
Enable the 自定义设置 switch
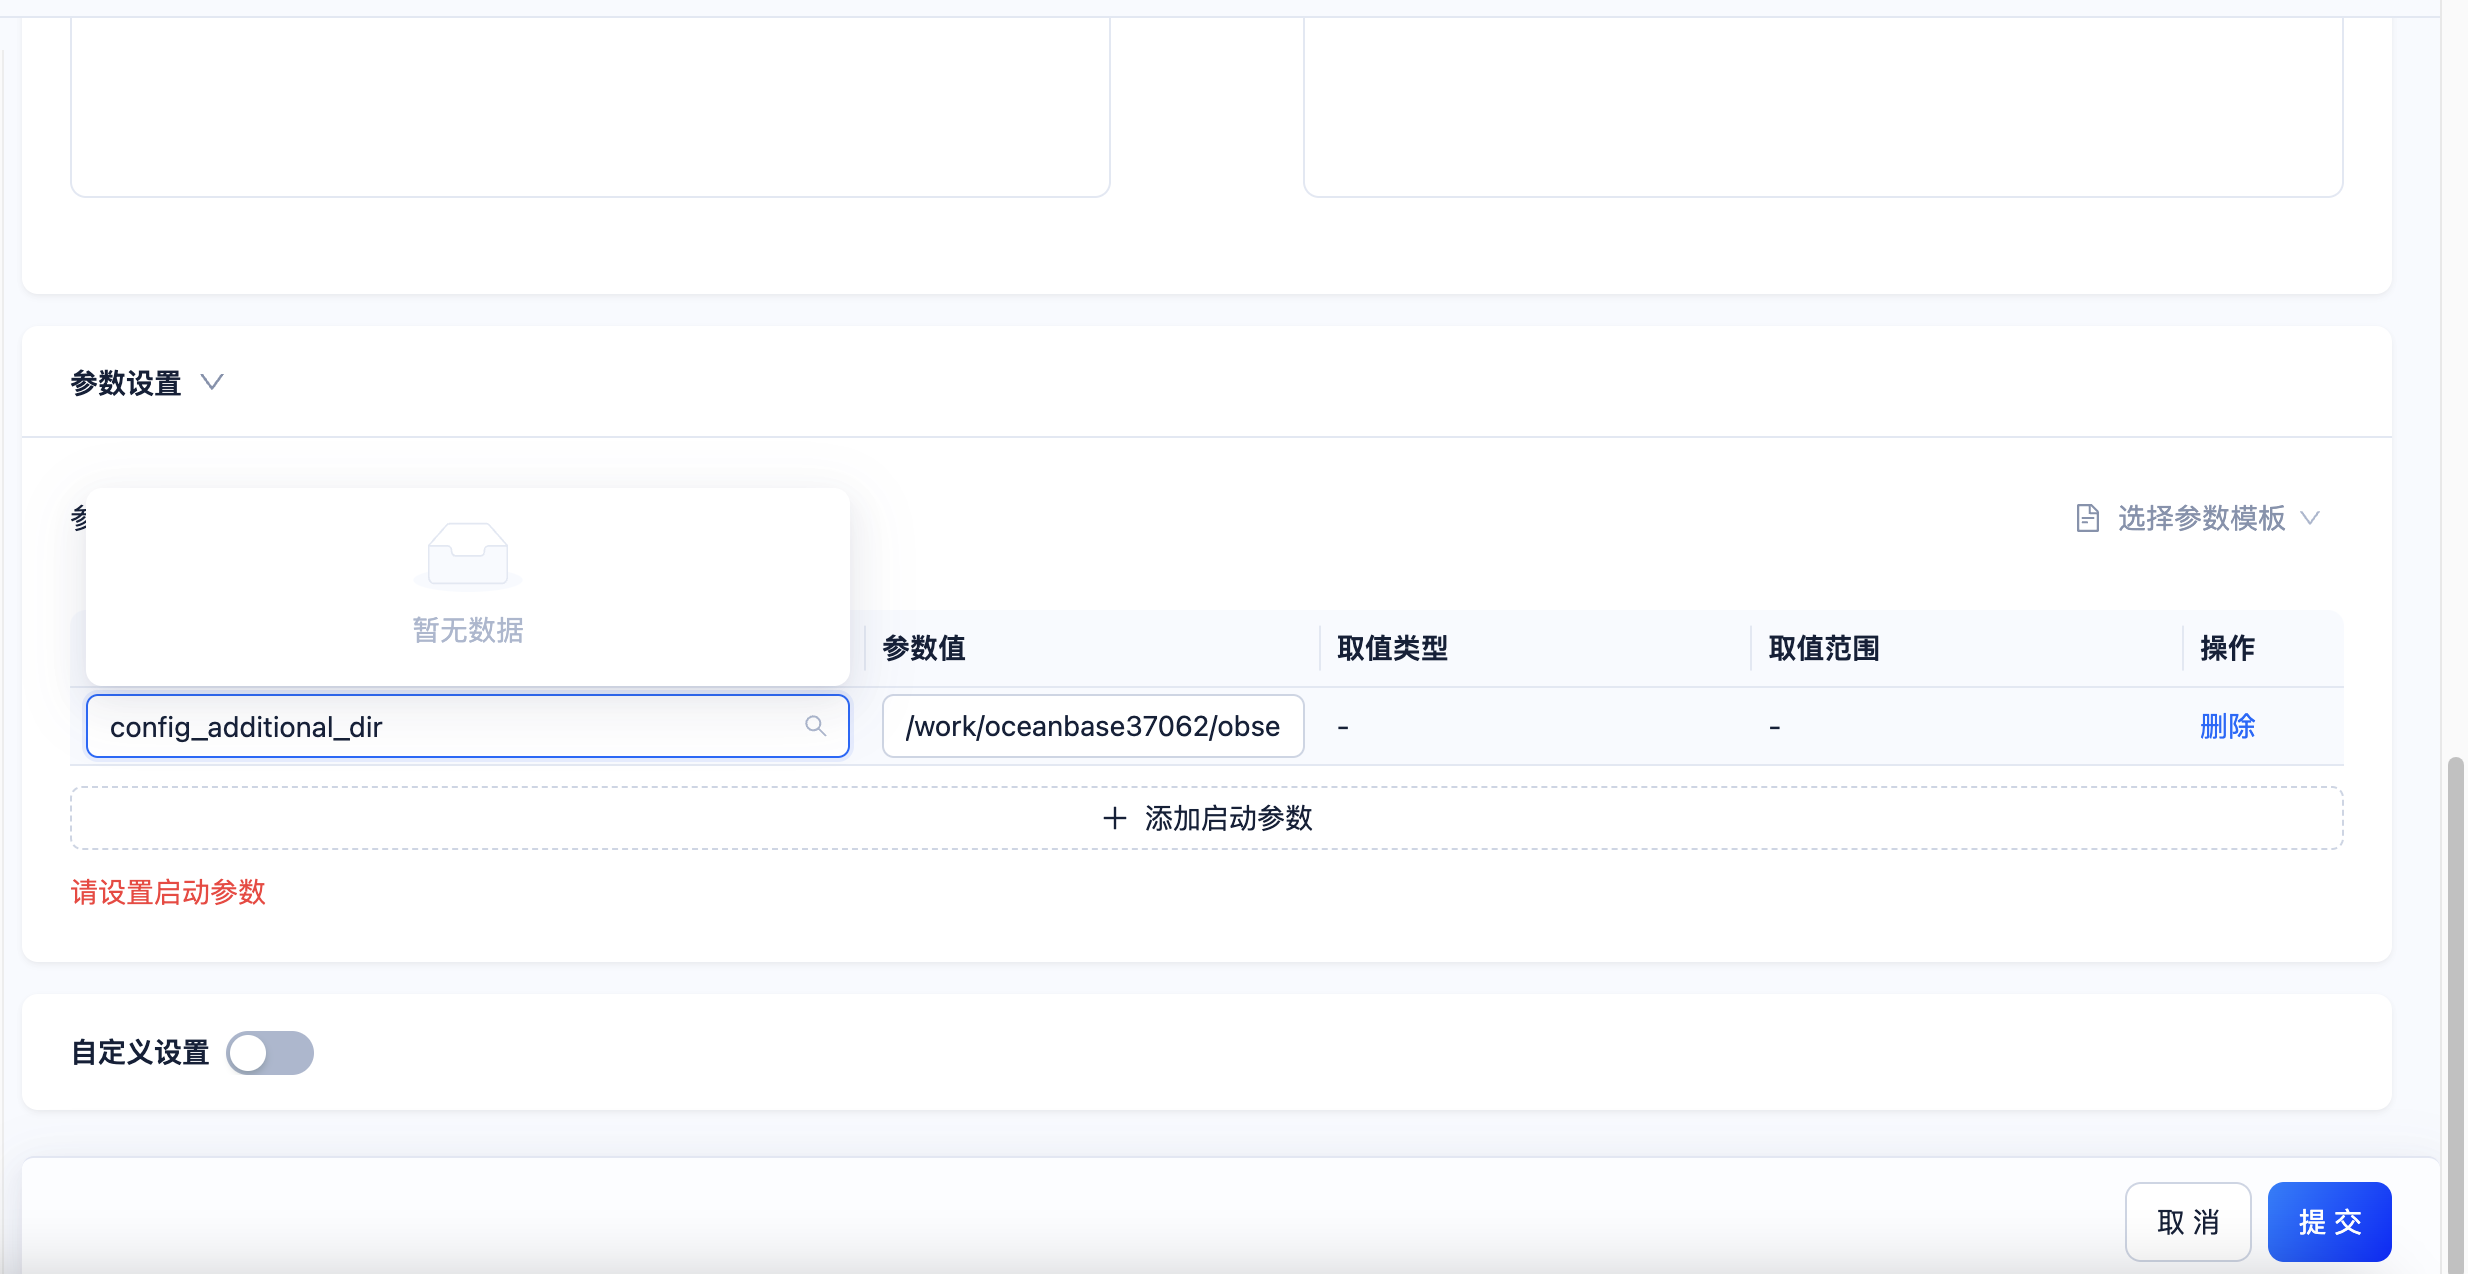click(x=270, y=1053)
